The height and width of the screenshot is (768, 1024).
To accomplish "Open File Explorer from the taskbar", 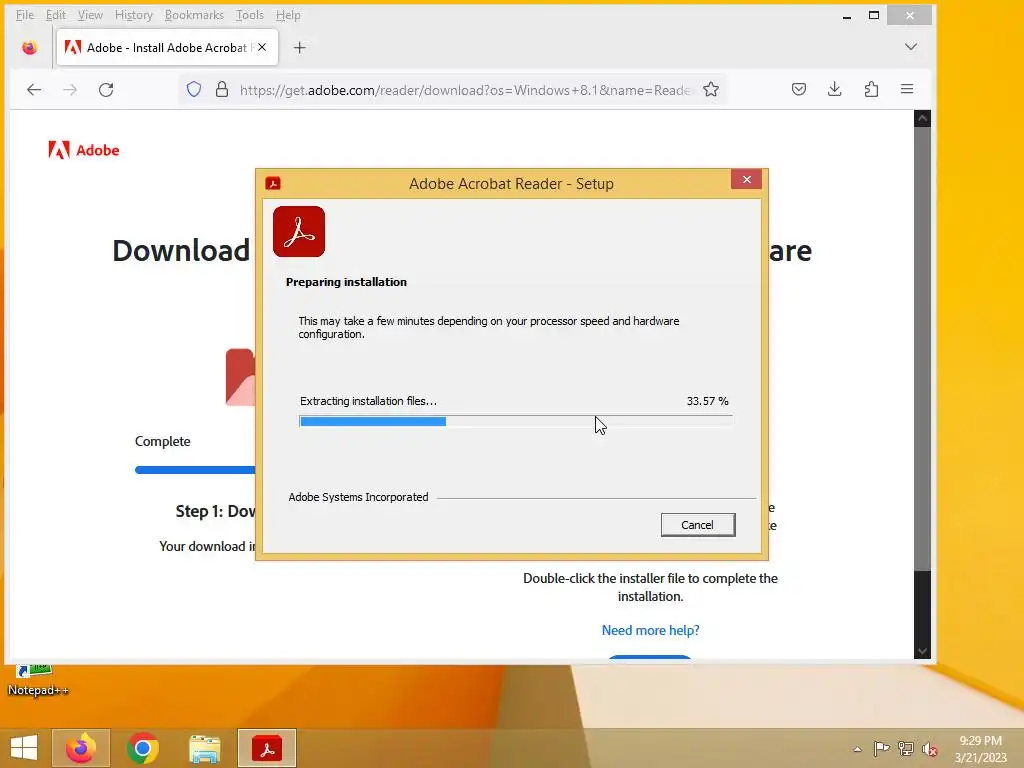I will pyautogui.click(x=204, y=748).
